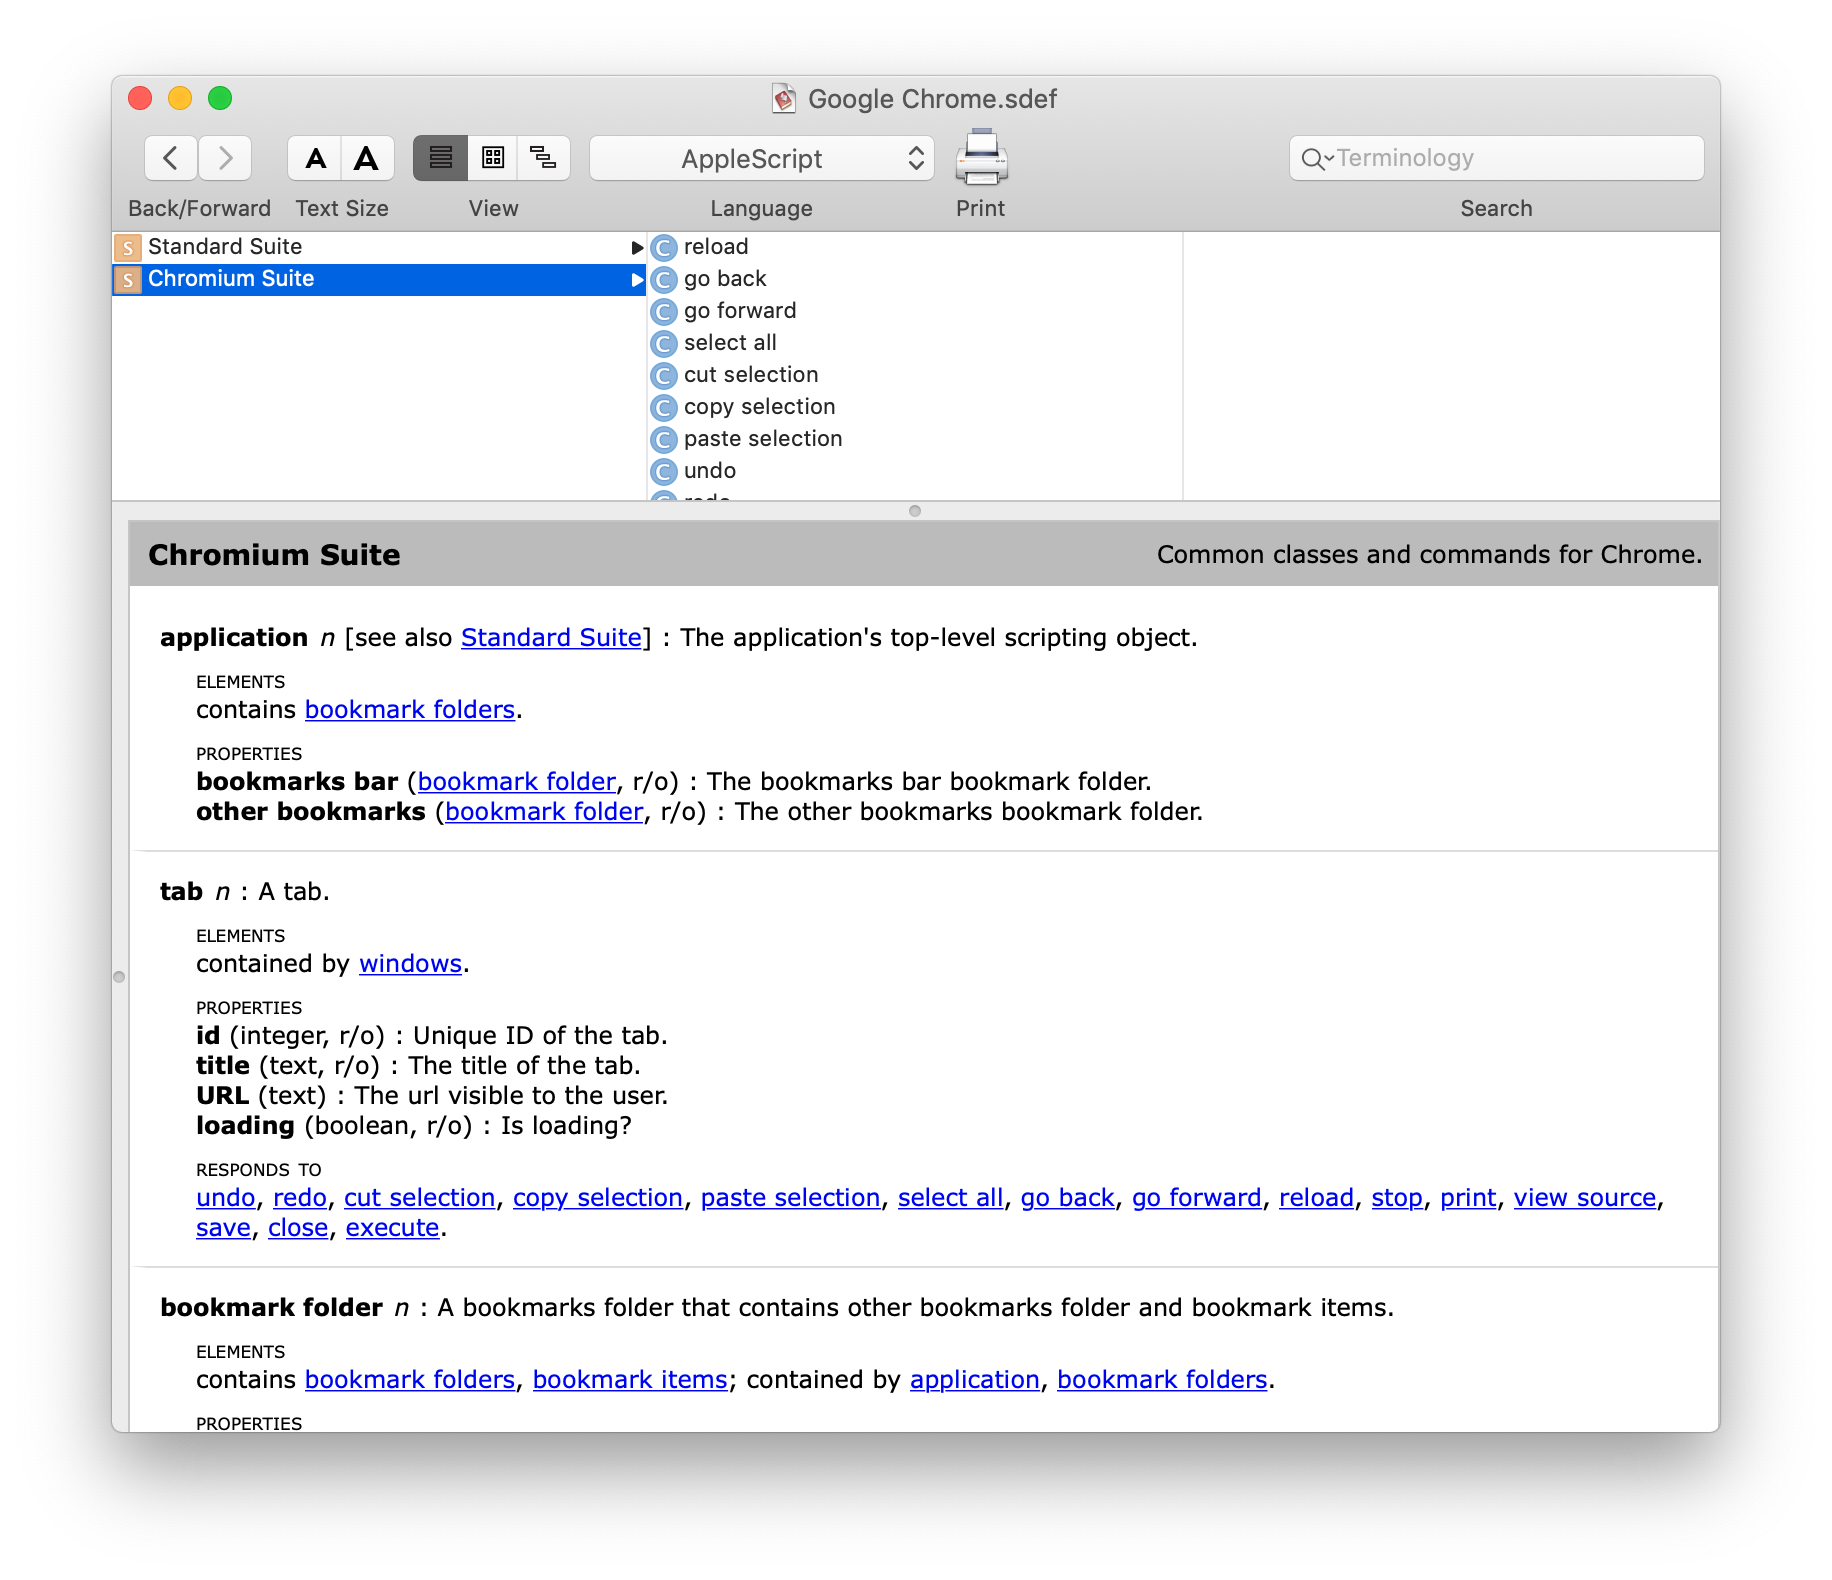This screenshot has width=1832, height=1580.
Task: Open the windows link under tab elements
Action: pos(409,963)
